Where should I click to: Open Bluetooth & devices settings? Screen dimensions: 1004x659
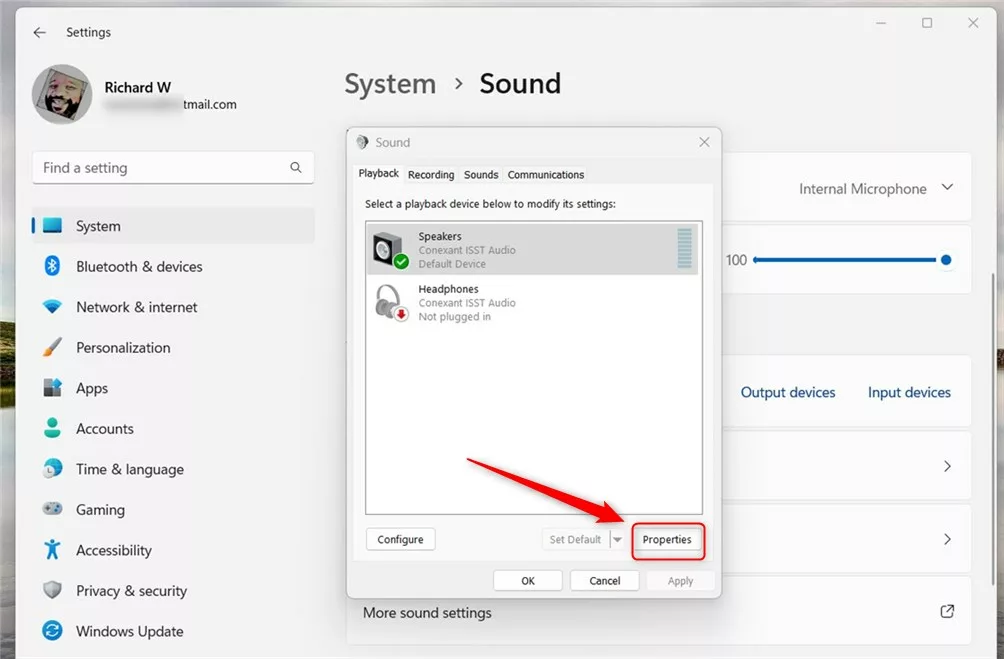point(139,267)
